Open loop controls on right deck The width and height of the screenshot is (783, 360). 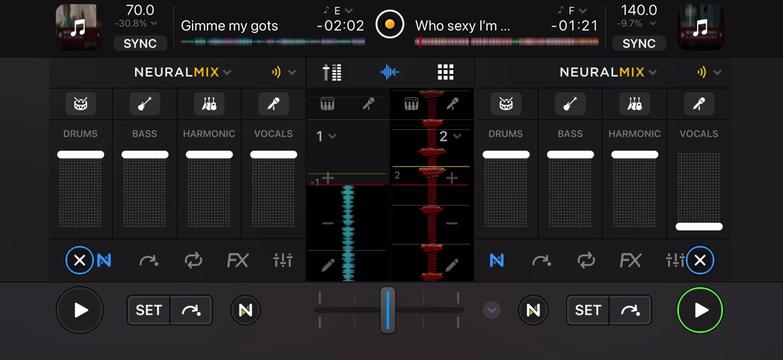pyautogui.click(x=586, y=260)
